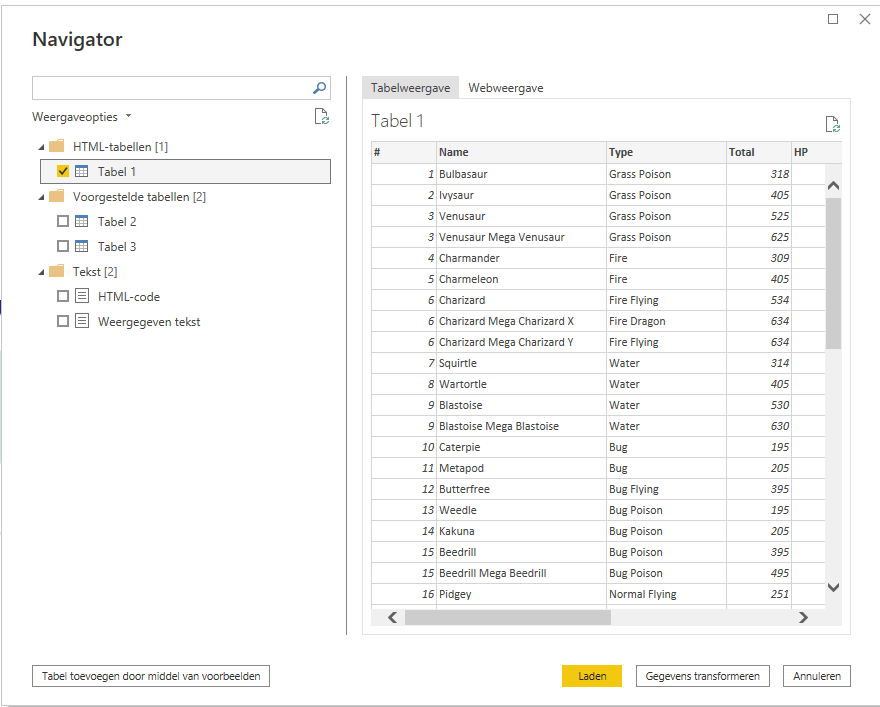This screenshot has height=707, width=880.
Task: Click the vertical scrollbar down arrow
Action: (833, 587)
